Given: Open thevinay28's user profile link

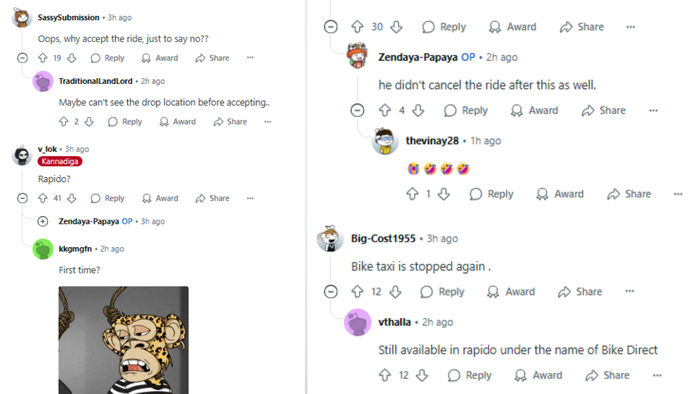Looking at the screenshot, I should coord(432,141).
